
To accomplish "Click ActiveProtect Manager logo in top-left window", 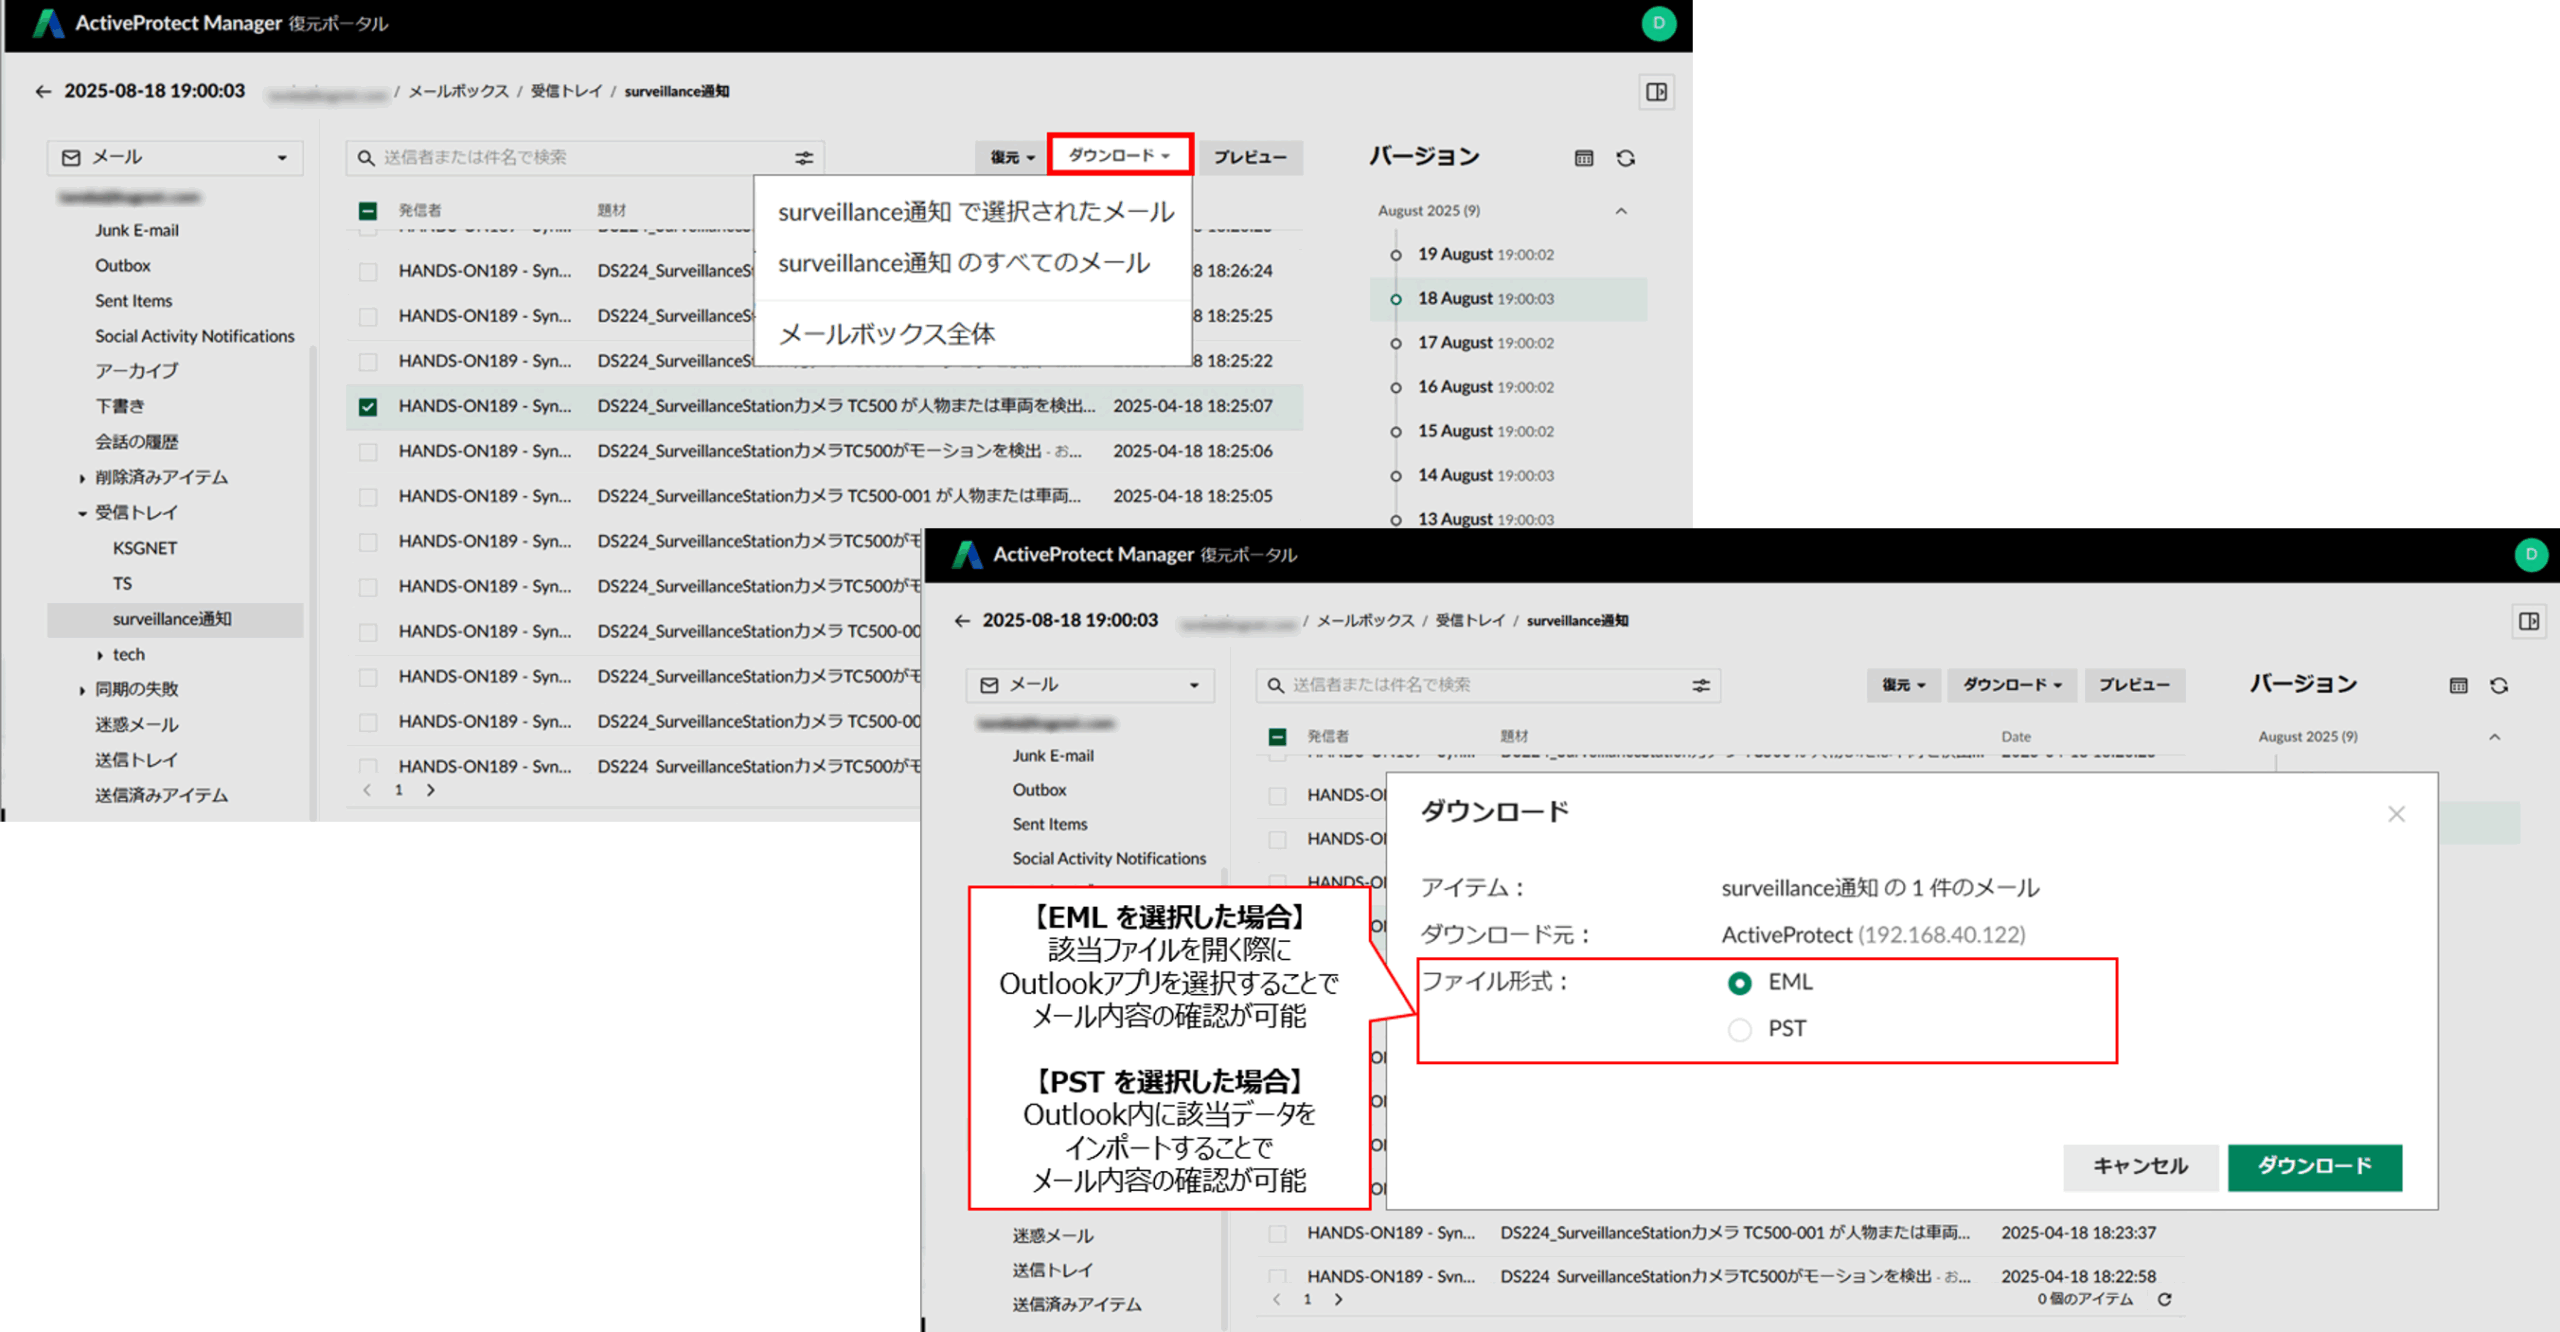I will click(48, 23).
